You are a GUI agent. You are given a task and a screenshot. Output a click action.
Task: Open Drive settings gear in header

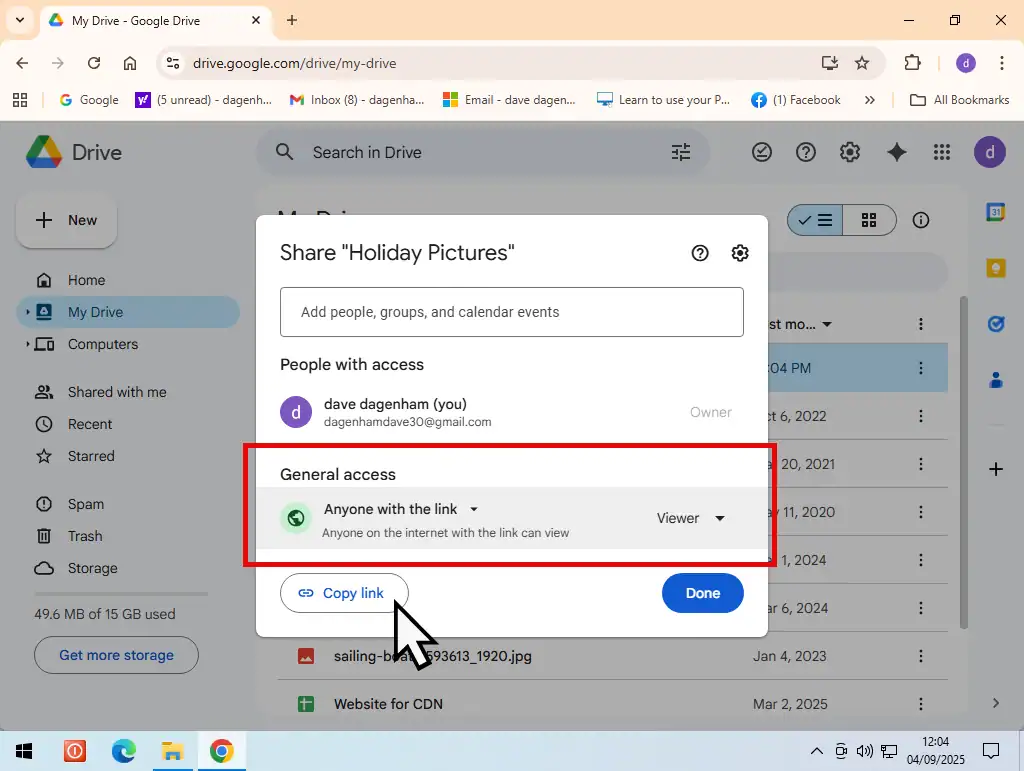point(850,152)
